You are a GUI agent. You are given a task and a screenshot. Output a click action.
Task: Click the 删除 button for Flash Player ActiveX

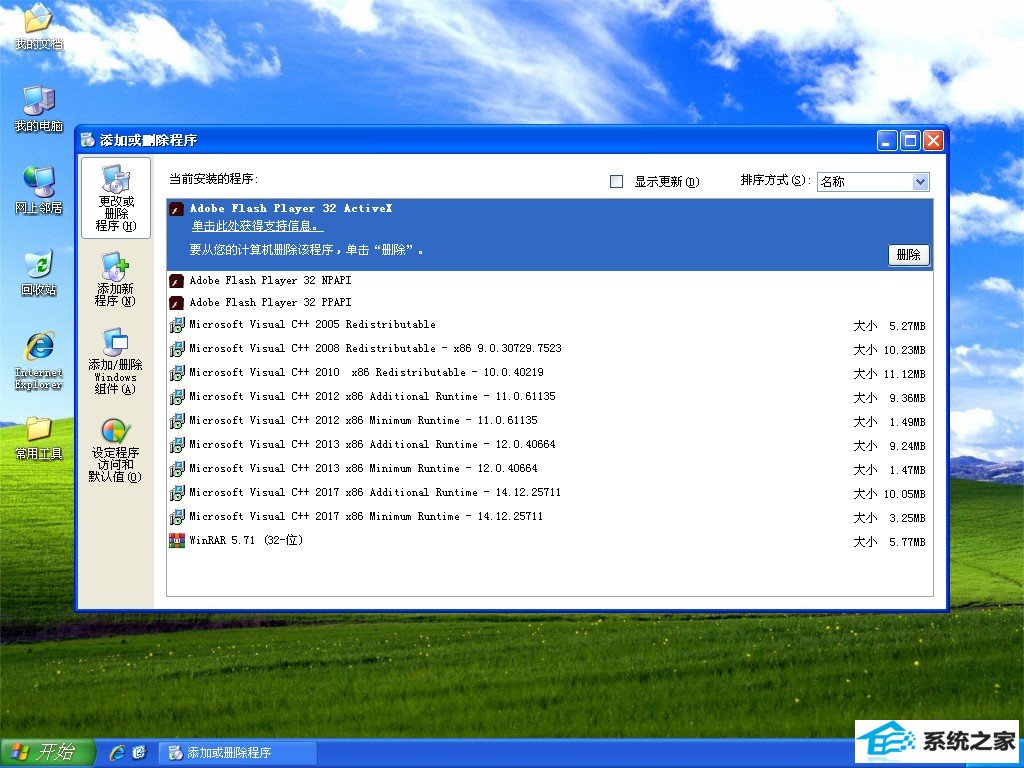(x=908, y=255)
